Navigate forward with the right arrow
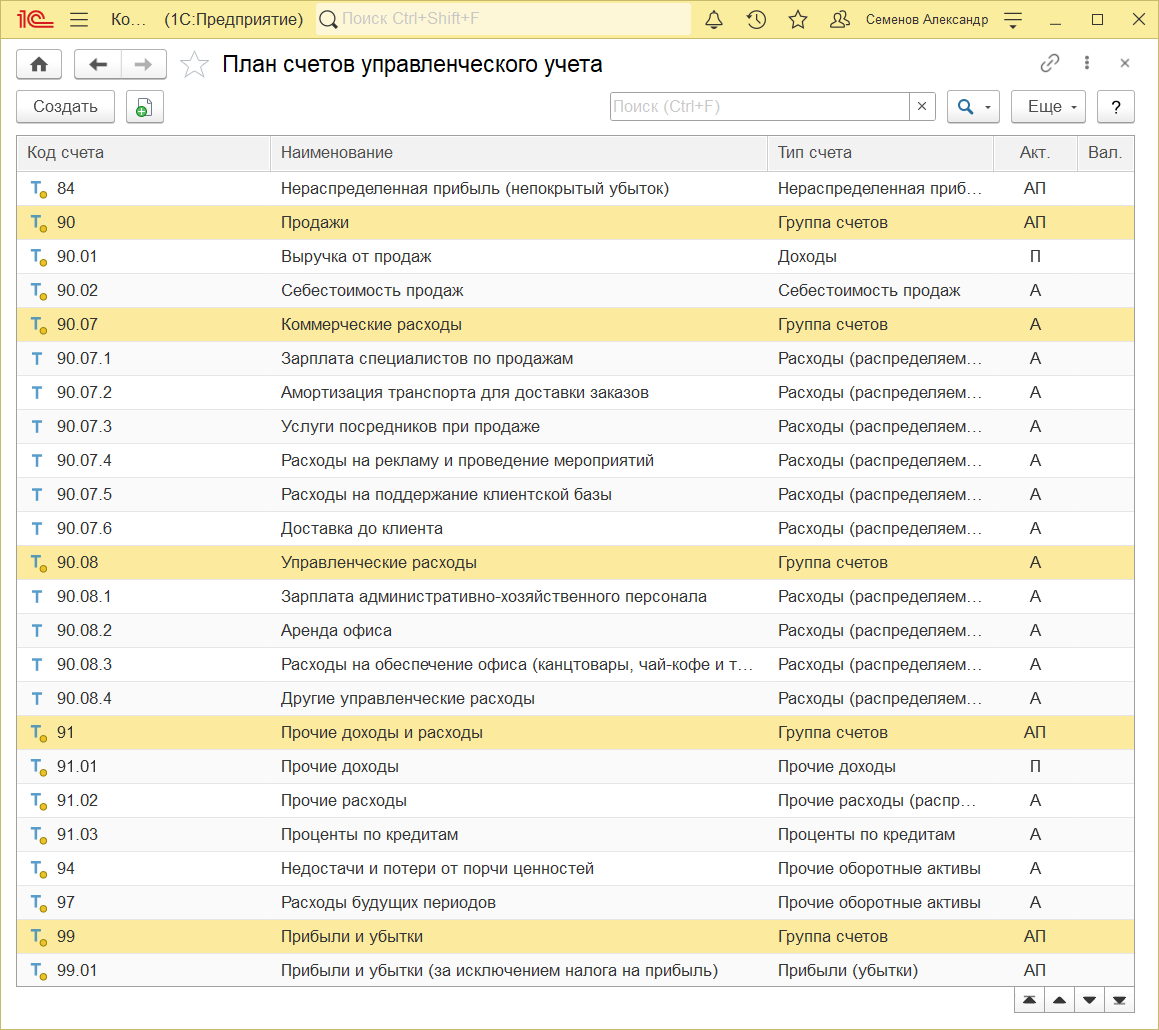The width and height of the screenshot is (1159, 1030). pyautogui.click(x=143, y=64)
